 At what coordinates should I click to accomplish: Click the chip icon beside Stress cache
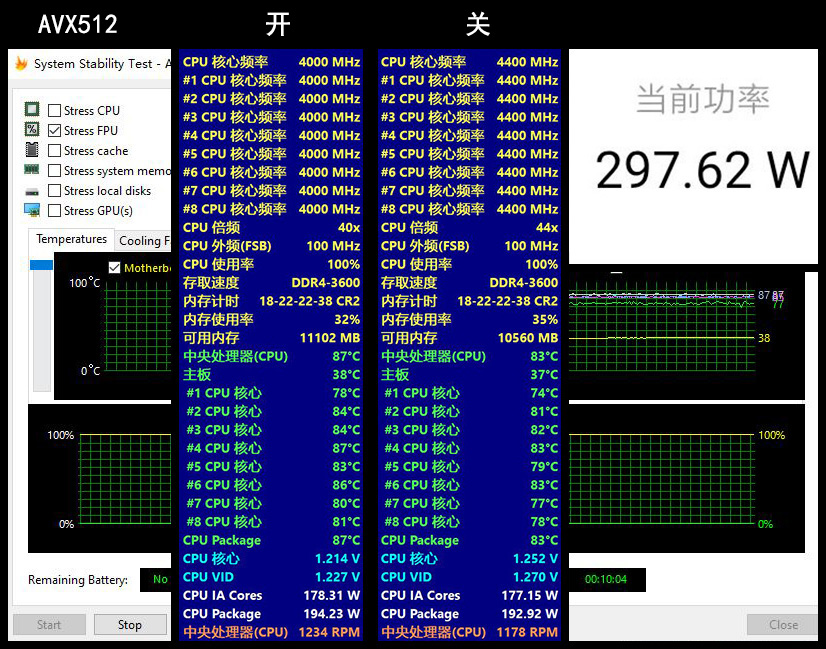click(32, 150)
